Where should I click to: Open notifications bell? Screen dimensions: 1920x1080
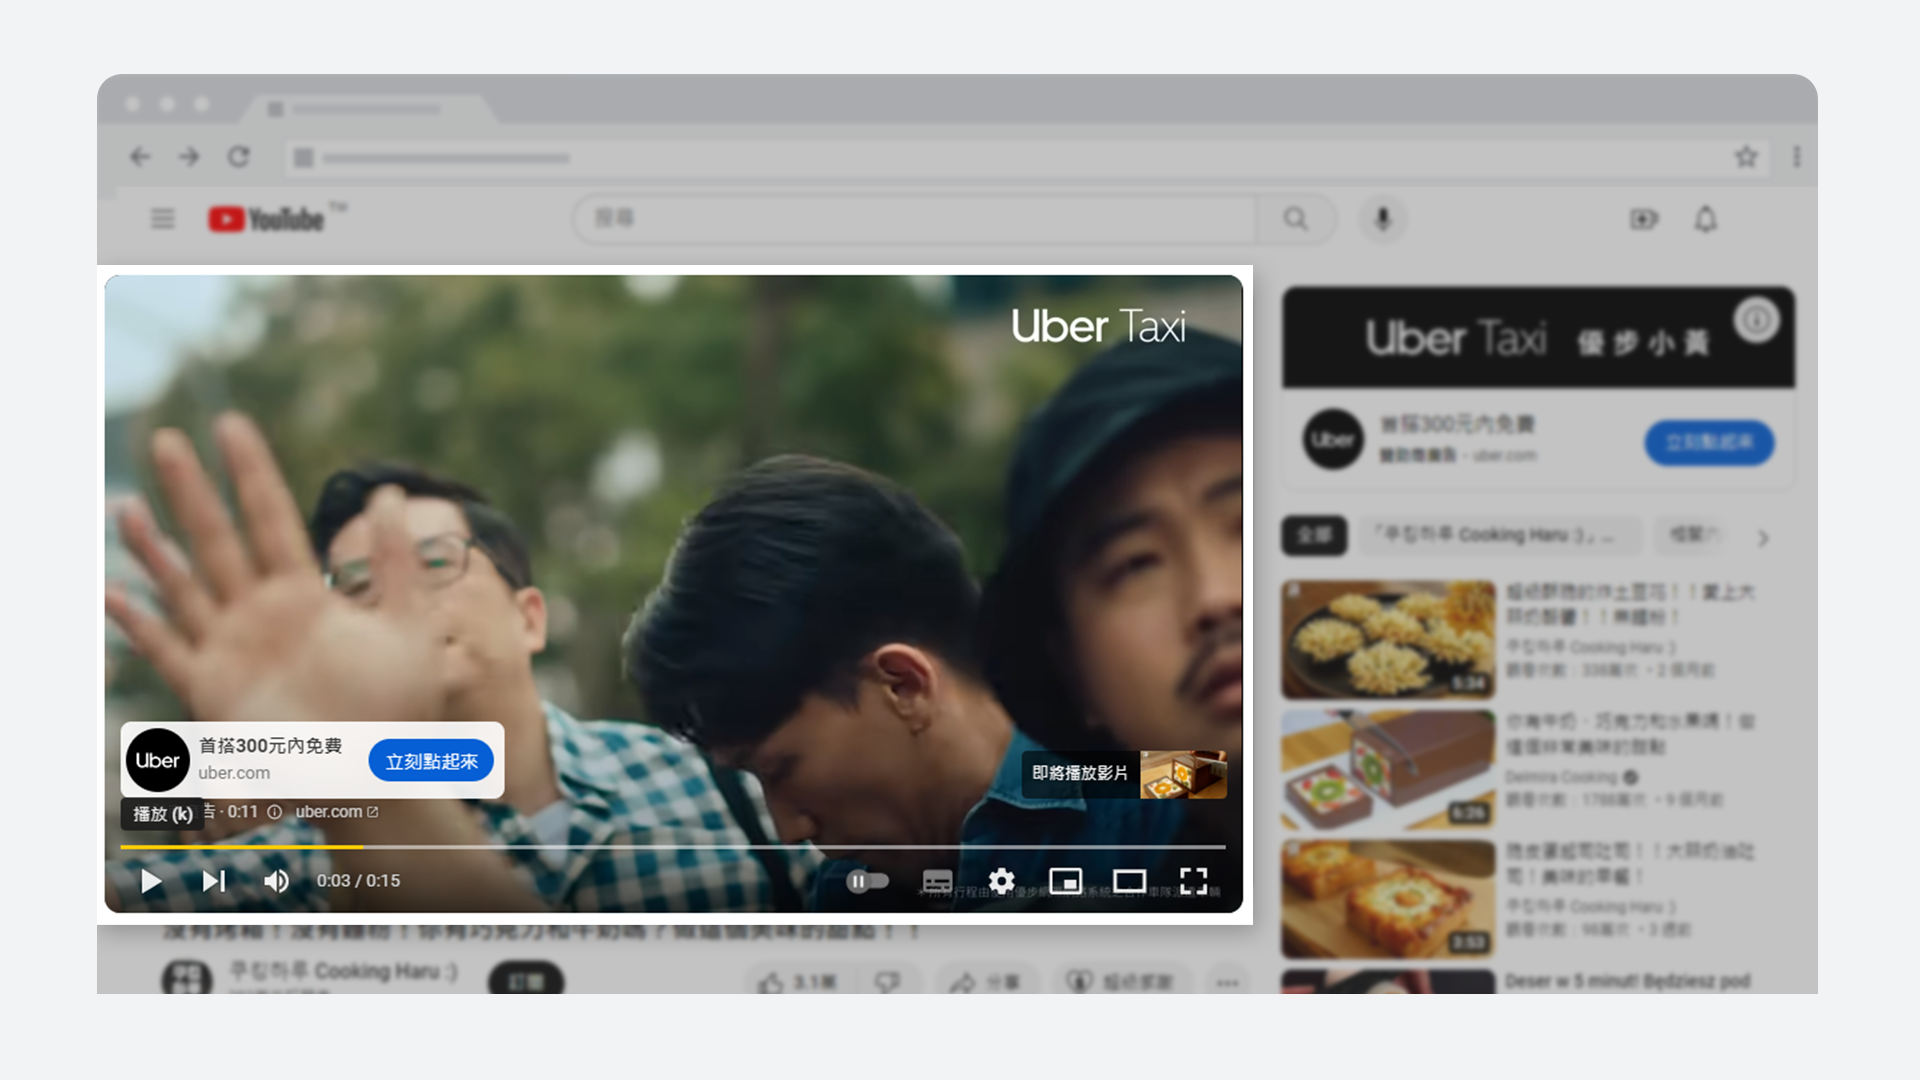(1705, 219)
